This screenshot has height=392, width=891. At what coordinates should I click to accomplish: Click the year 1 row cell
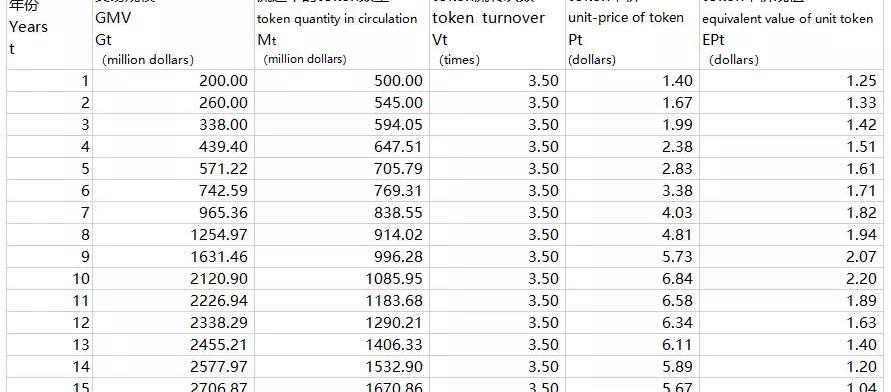point(49,81)
